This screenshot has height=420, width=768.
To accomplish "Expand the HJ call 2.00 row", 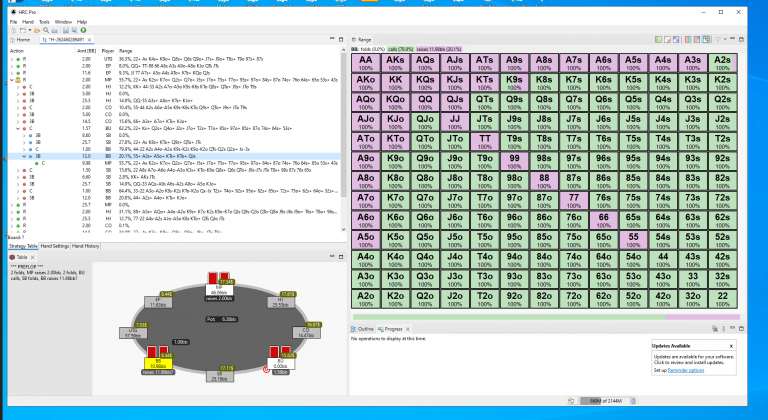I will click(18, 87).
